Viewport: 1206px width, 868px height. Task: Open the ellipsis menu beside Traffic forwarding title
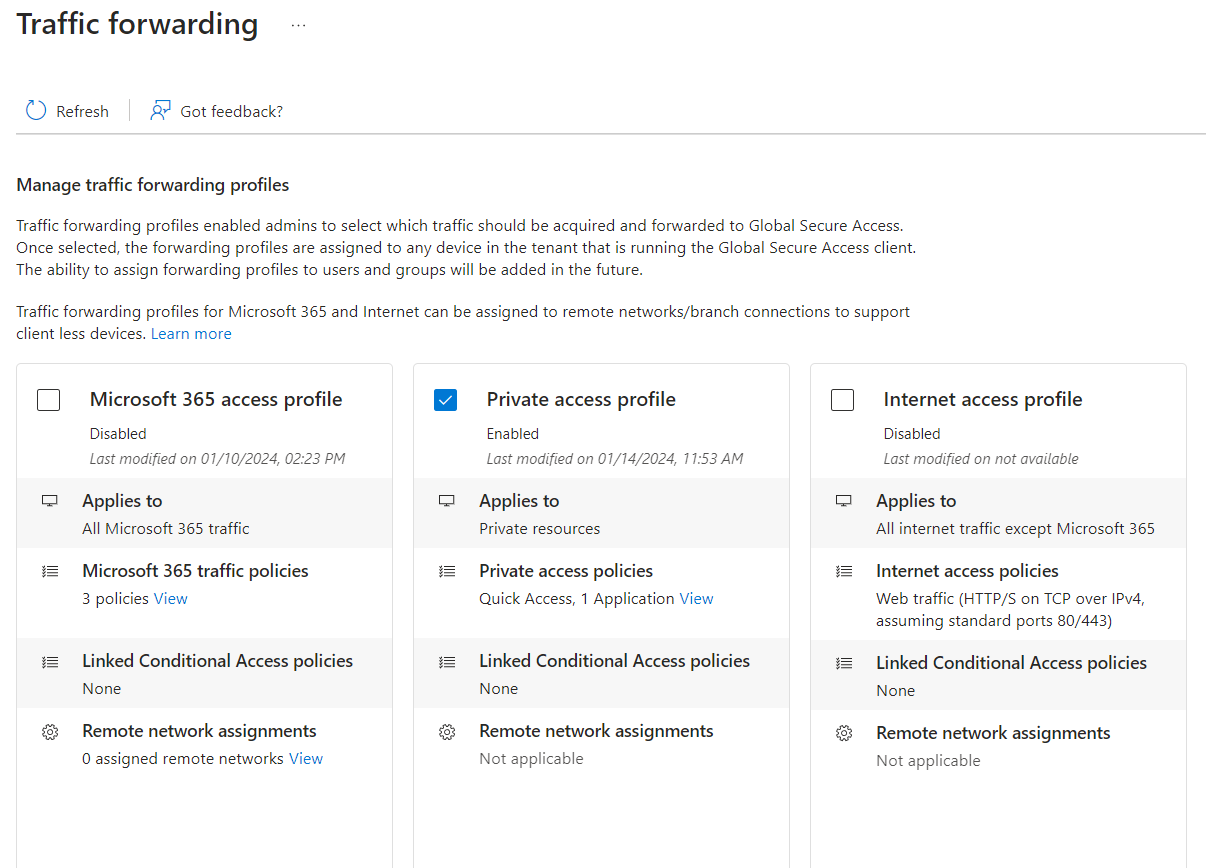(299, 26)
